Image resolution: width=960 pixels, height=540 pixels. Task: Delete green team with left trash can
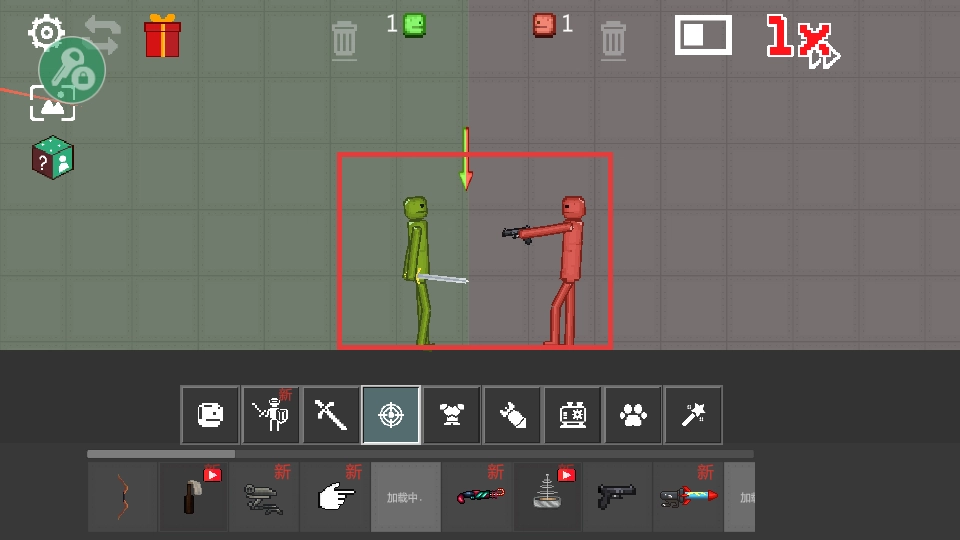click(344, 39)
